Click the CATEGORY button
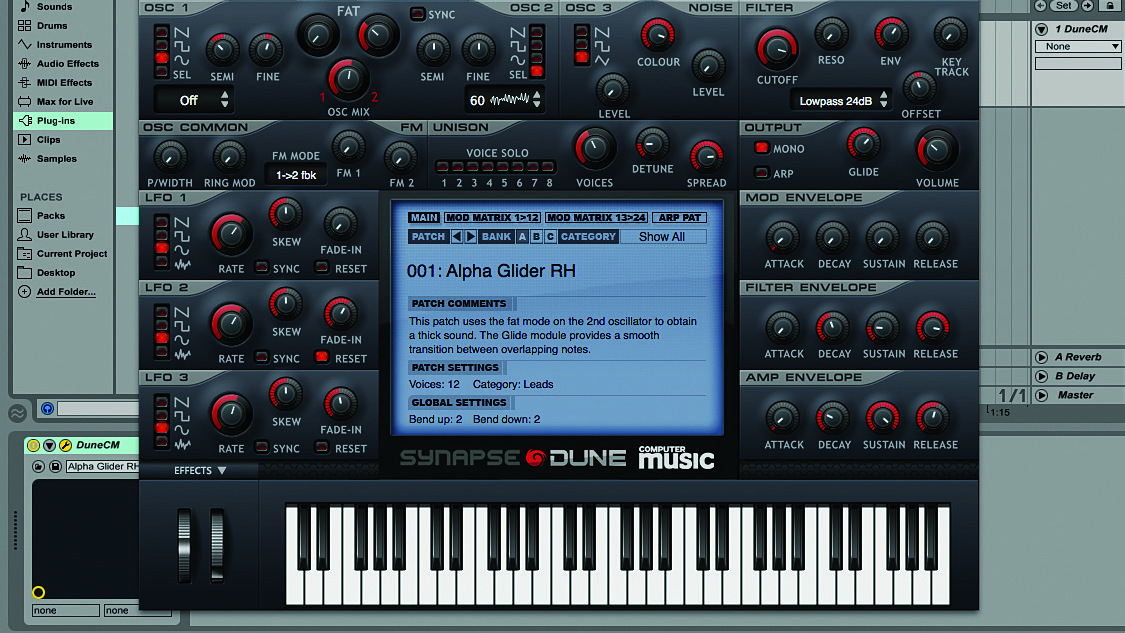The image size is (1125, 633). pos(588,236)
